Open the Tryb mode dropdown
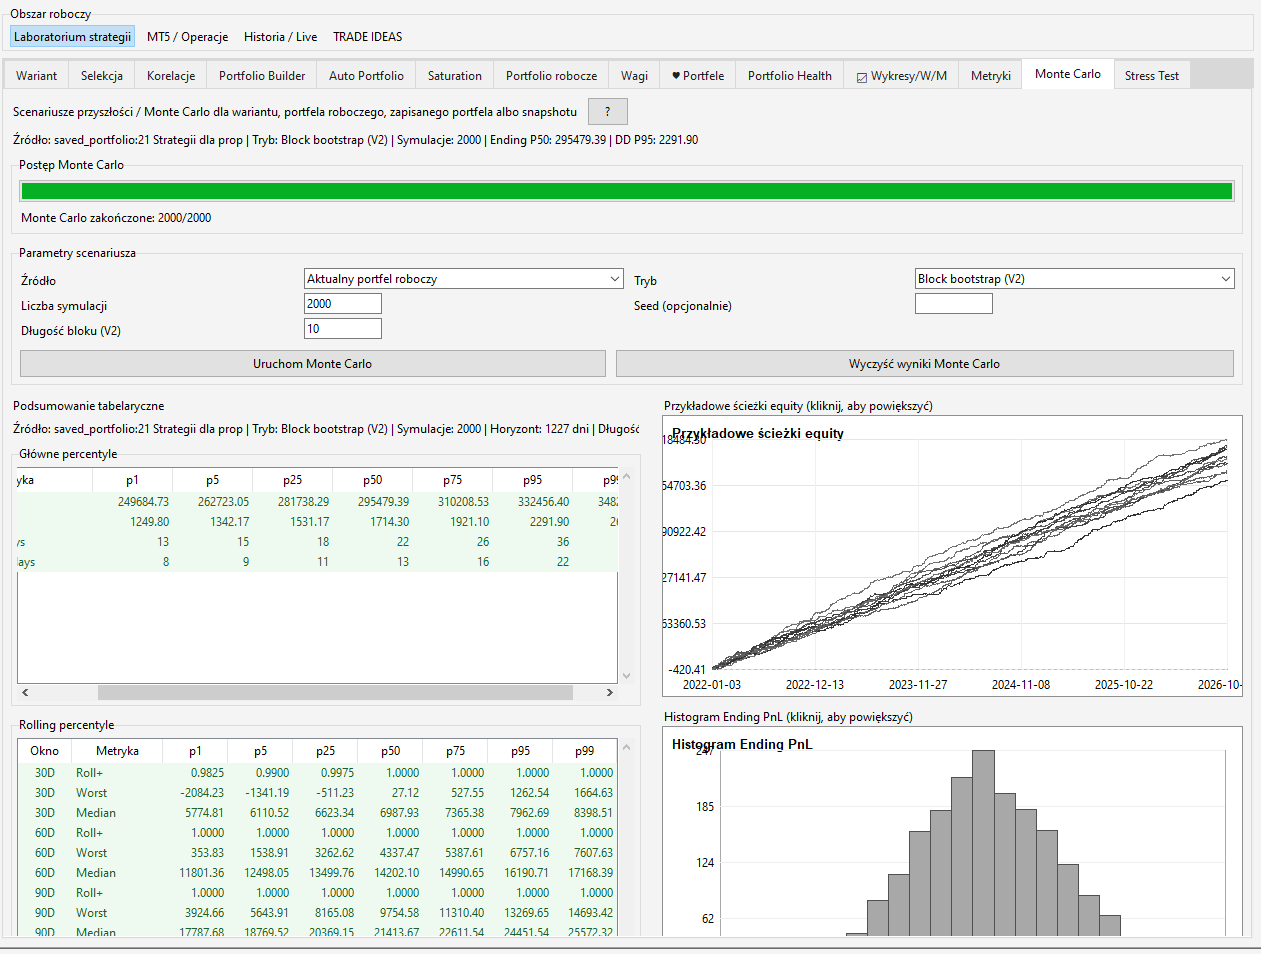 (x=1075, y=279)
